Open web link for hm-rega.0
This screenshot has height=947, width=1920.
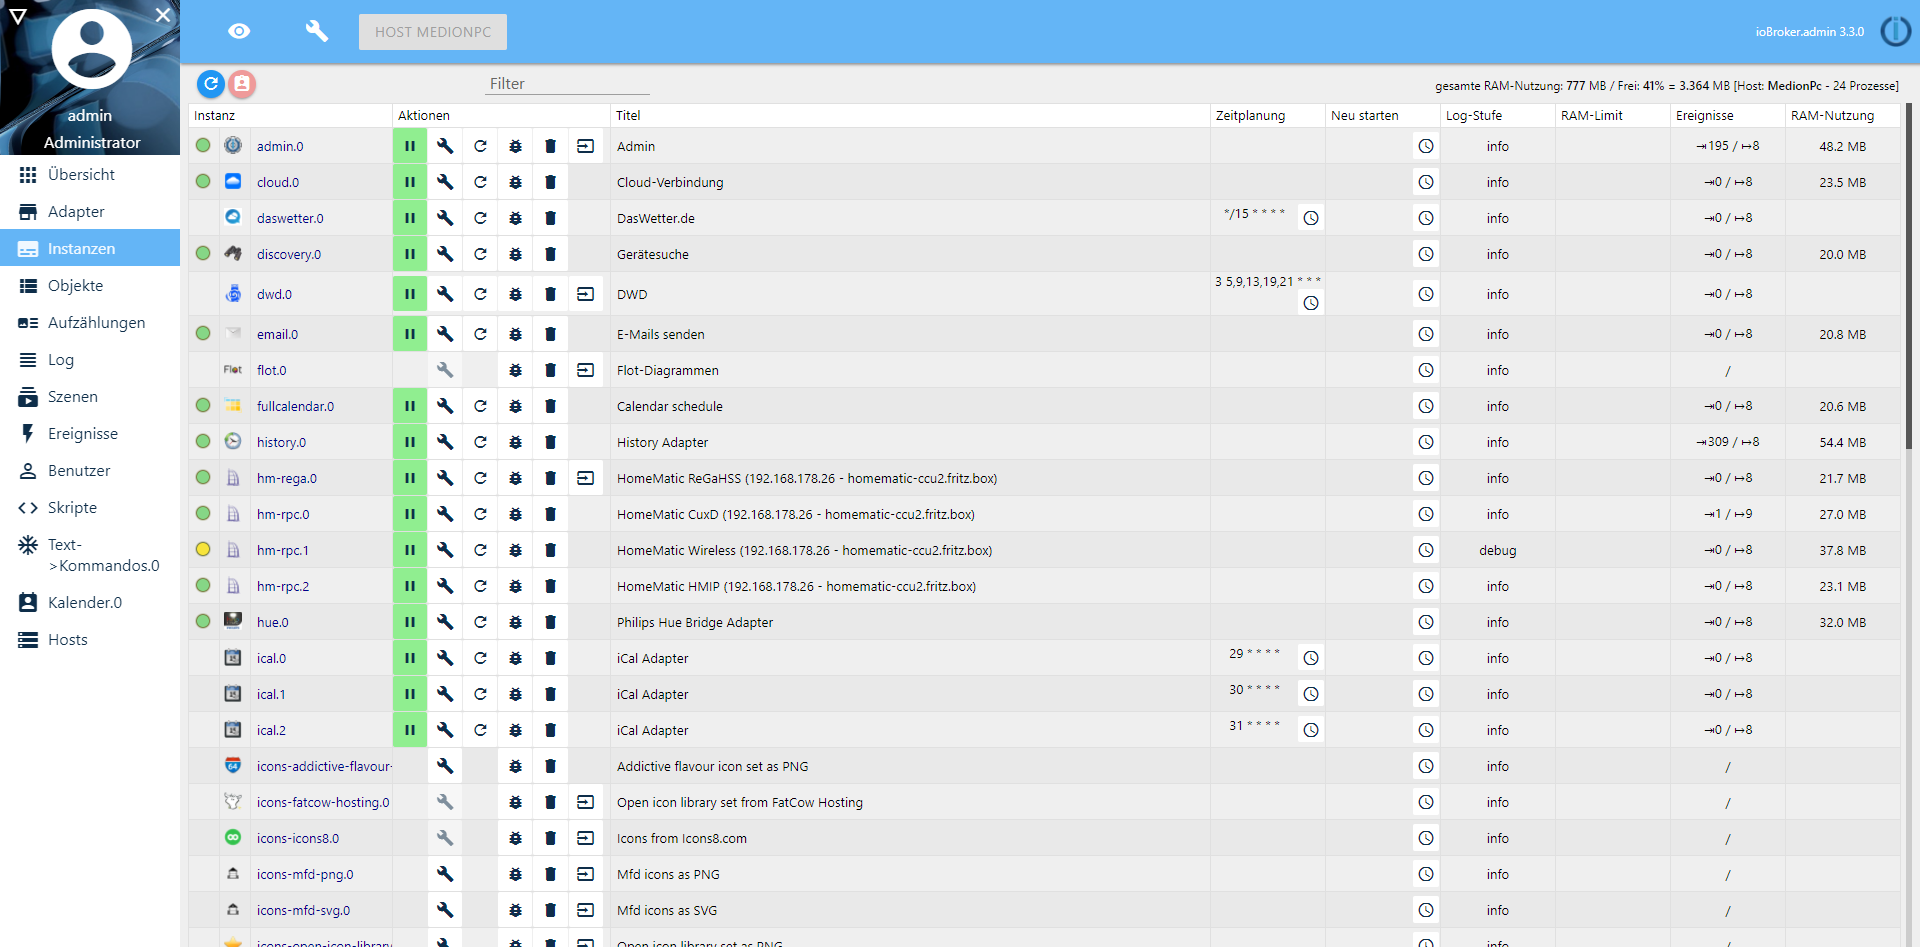click(585, 478)
